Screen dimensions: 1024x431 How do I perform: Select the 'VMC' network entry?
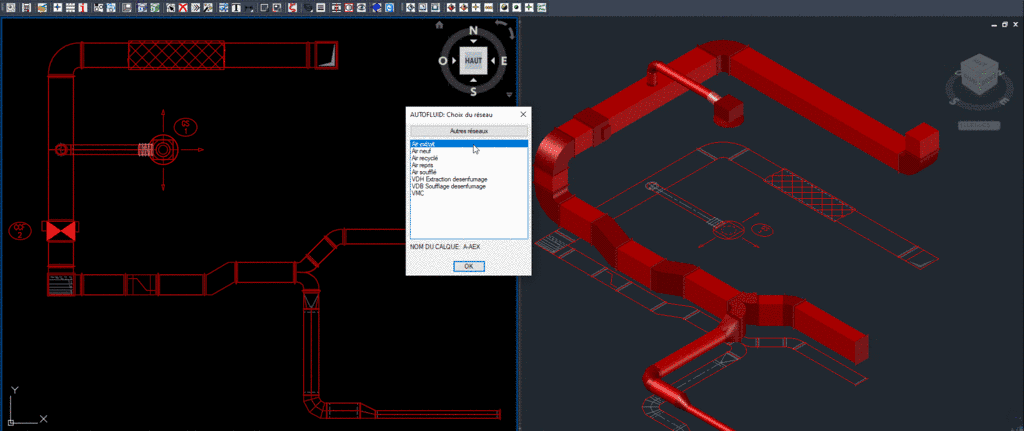coord(418,193)
